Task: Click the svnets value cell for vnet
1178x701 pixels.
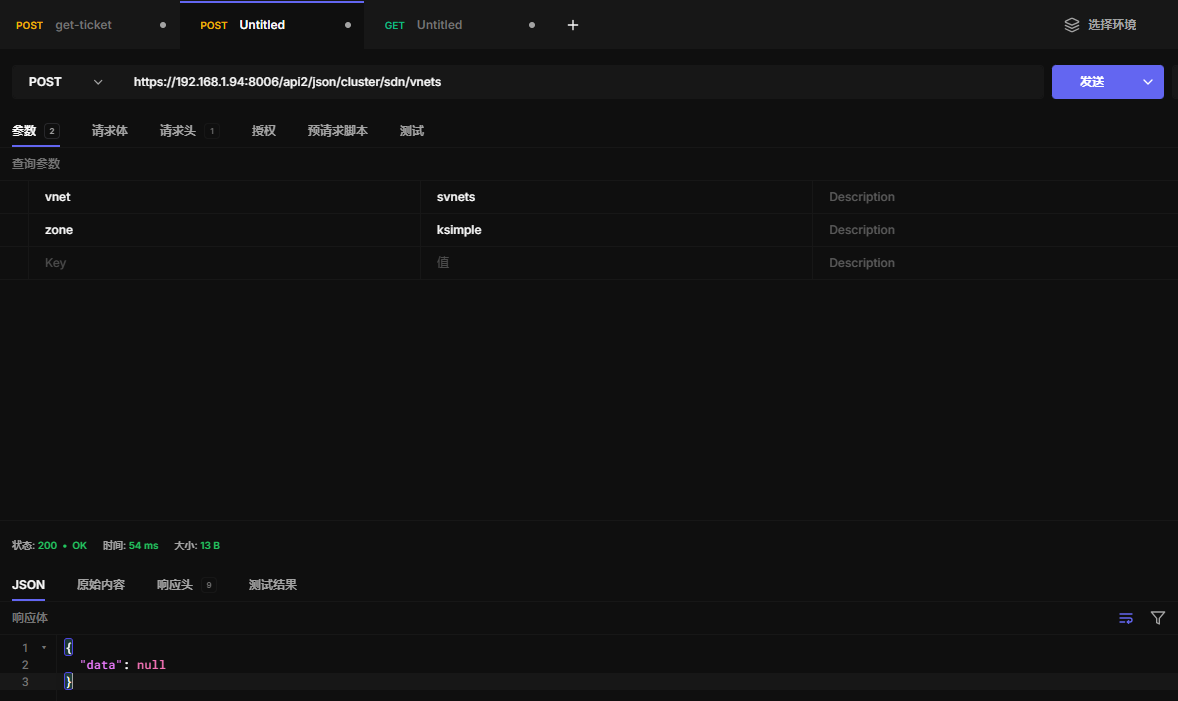Action: 615,197
